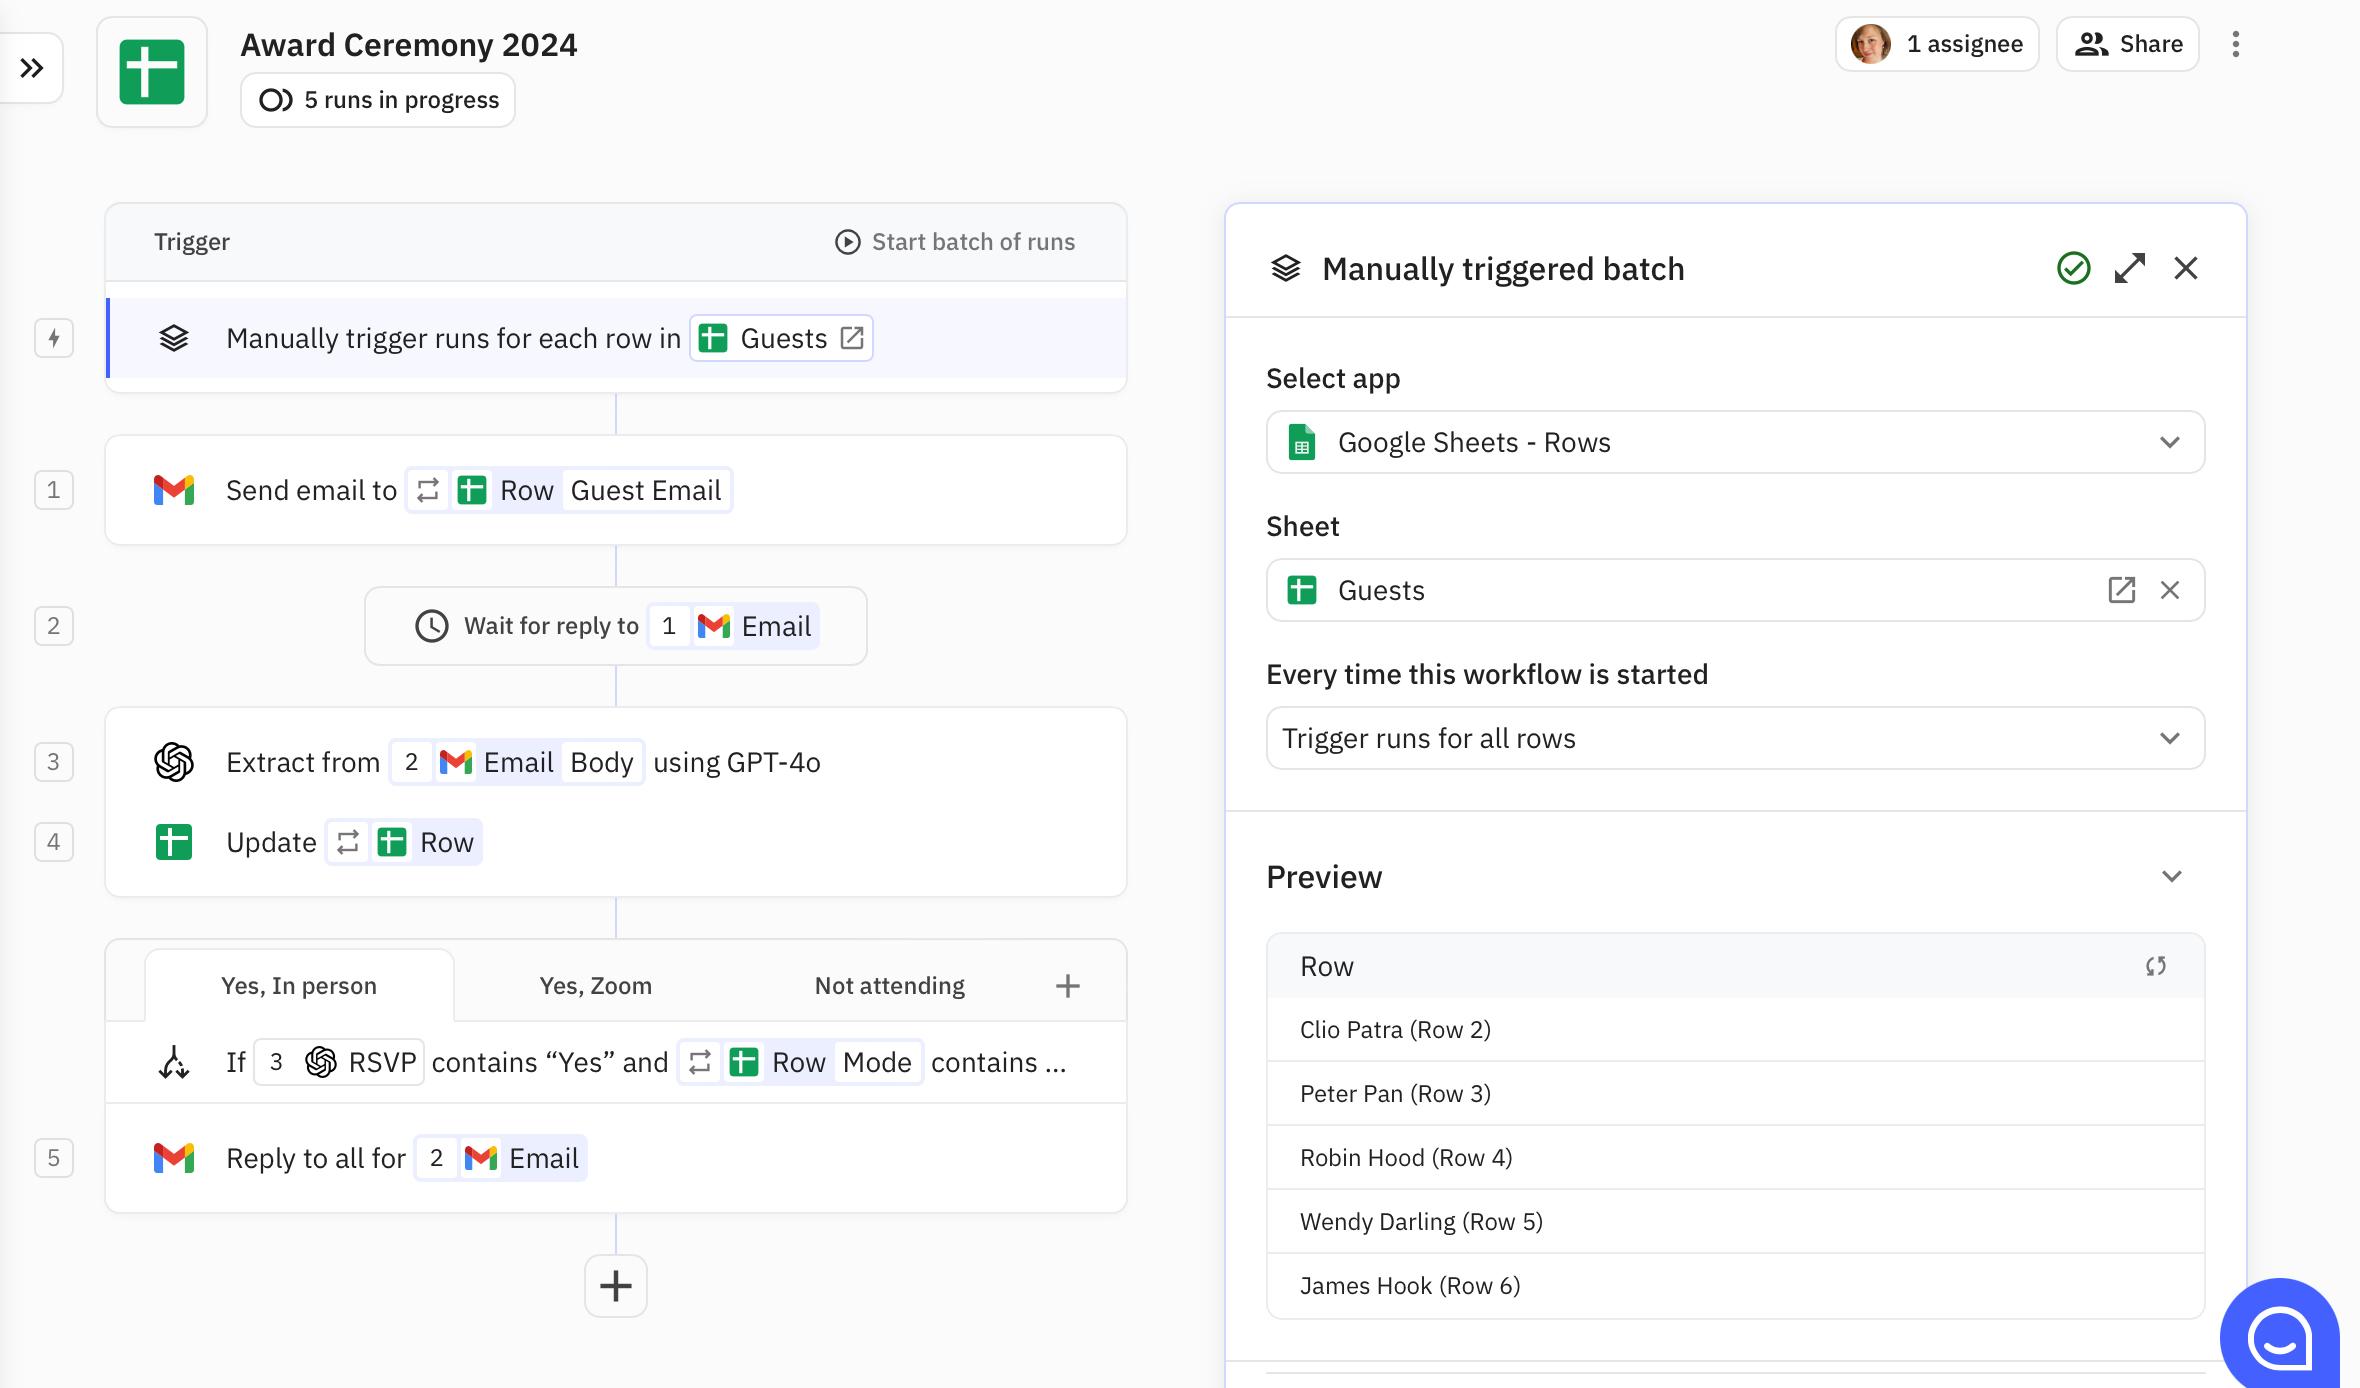Add a new step with plus button
2360x1388 pixels.
615,1286
